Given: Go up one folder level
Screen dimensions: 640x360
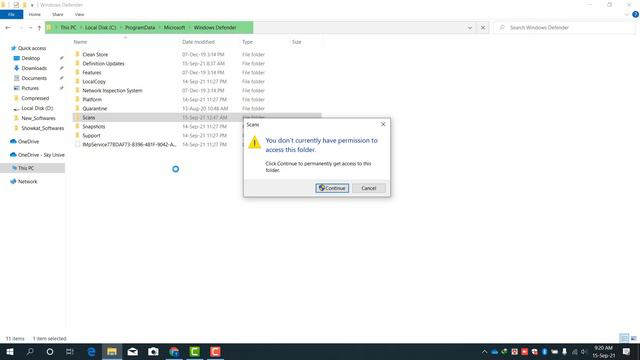Looking at the screenshot, I should click(39, 28).
